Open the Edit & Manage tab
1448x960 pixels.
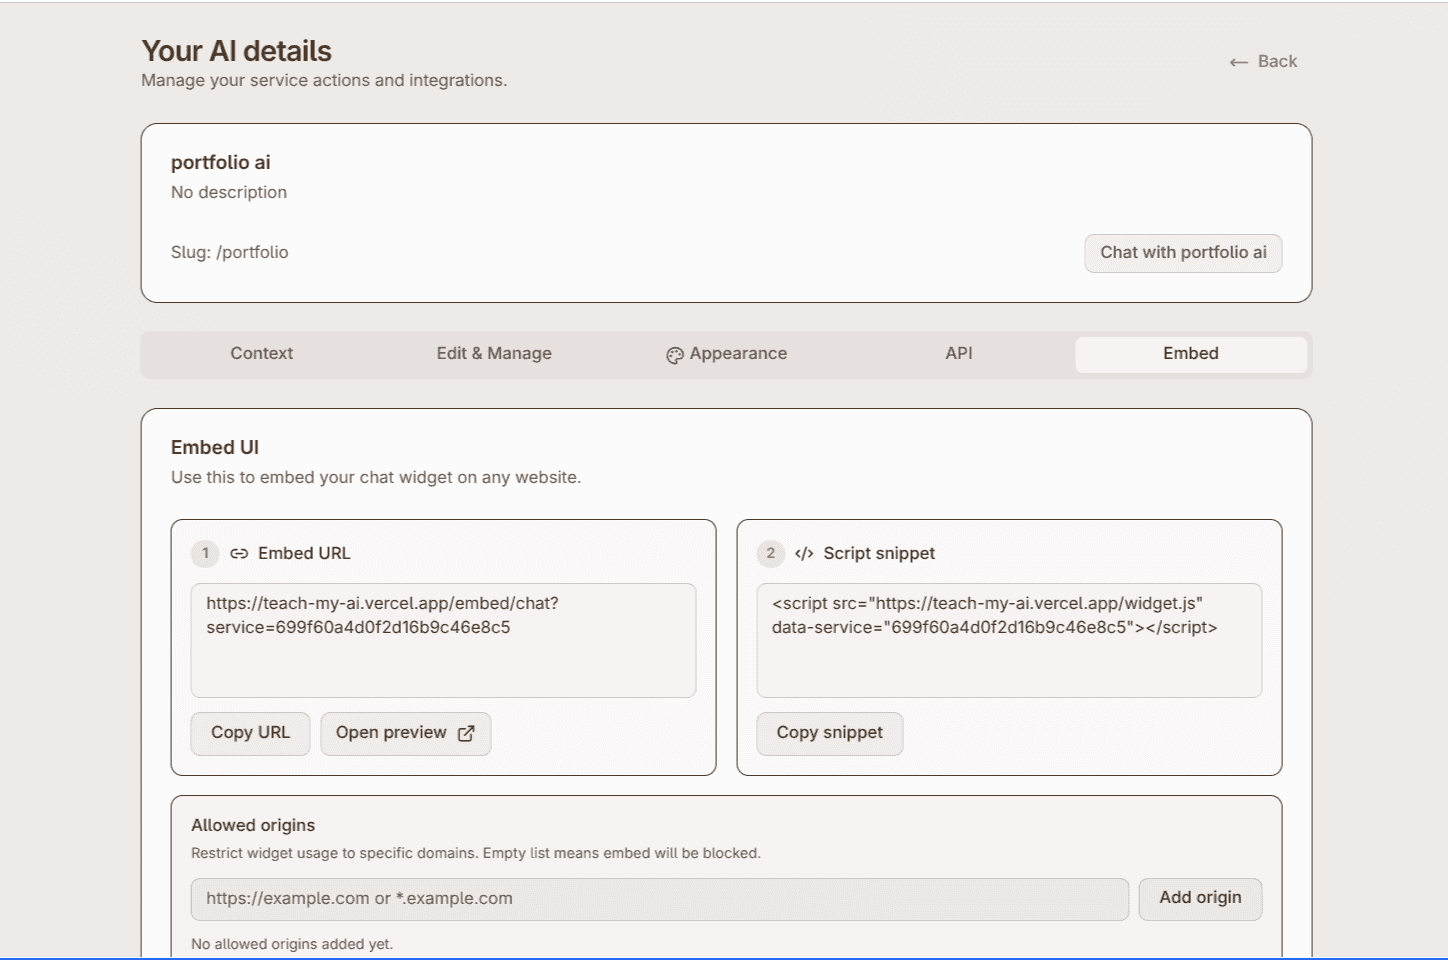(494, 354)
